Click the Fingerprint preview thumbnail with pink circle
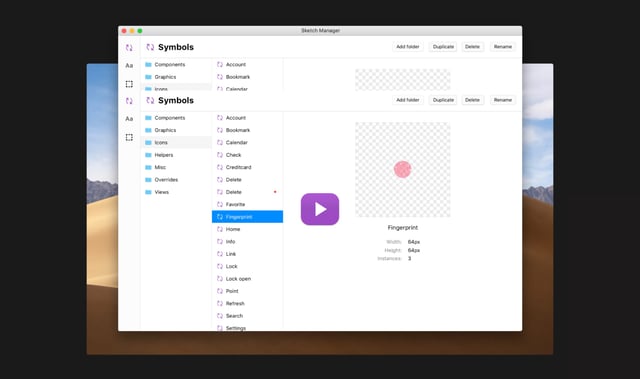640x379 pixels. click(402, 169)
